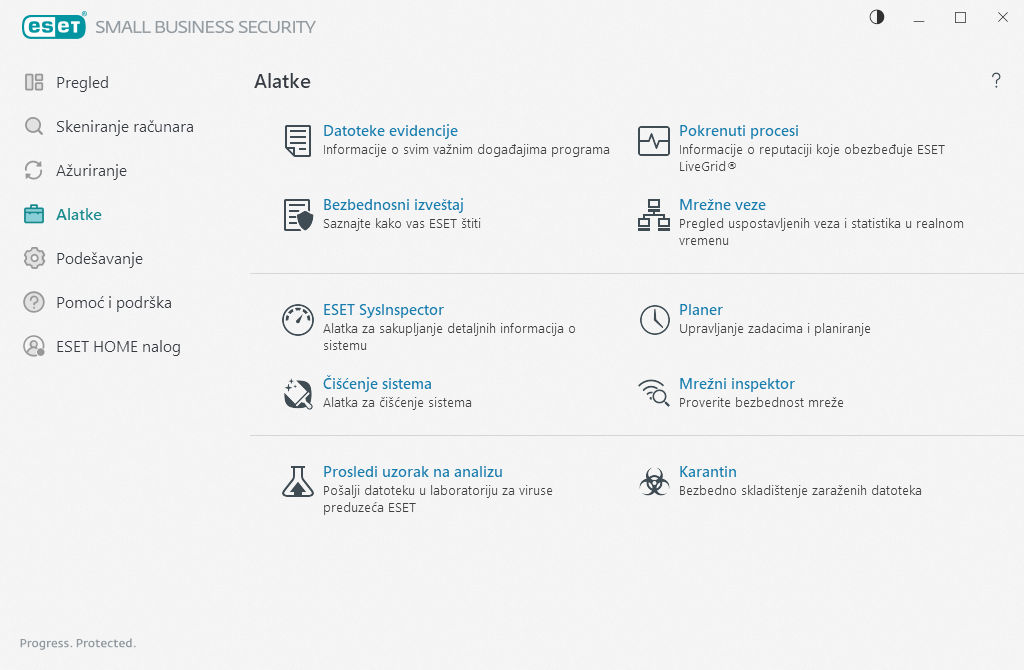
Task: Click the Mrežni inspektor Wi-Fi search icon
Action: 654,394
